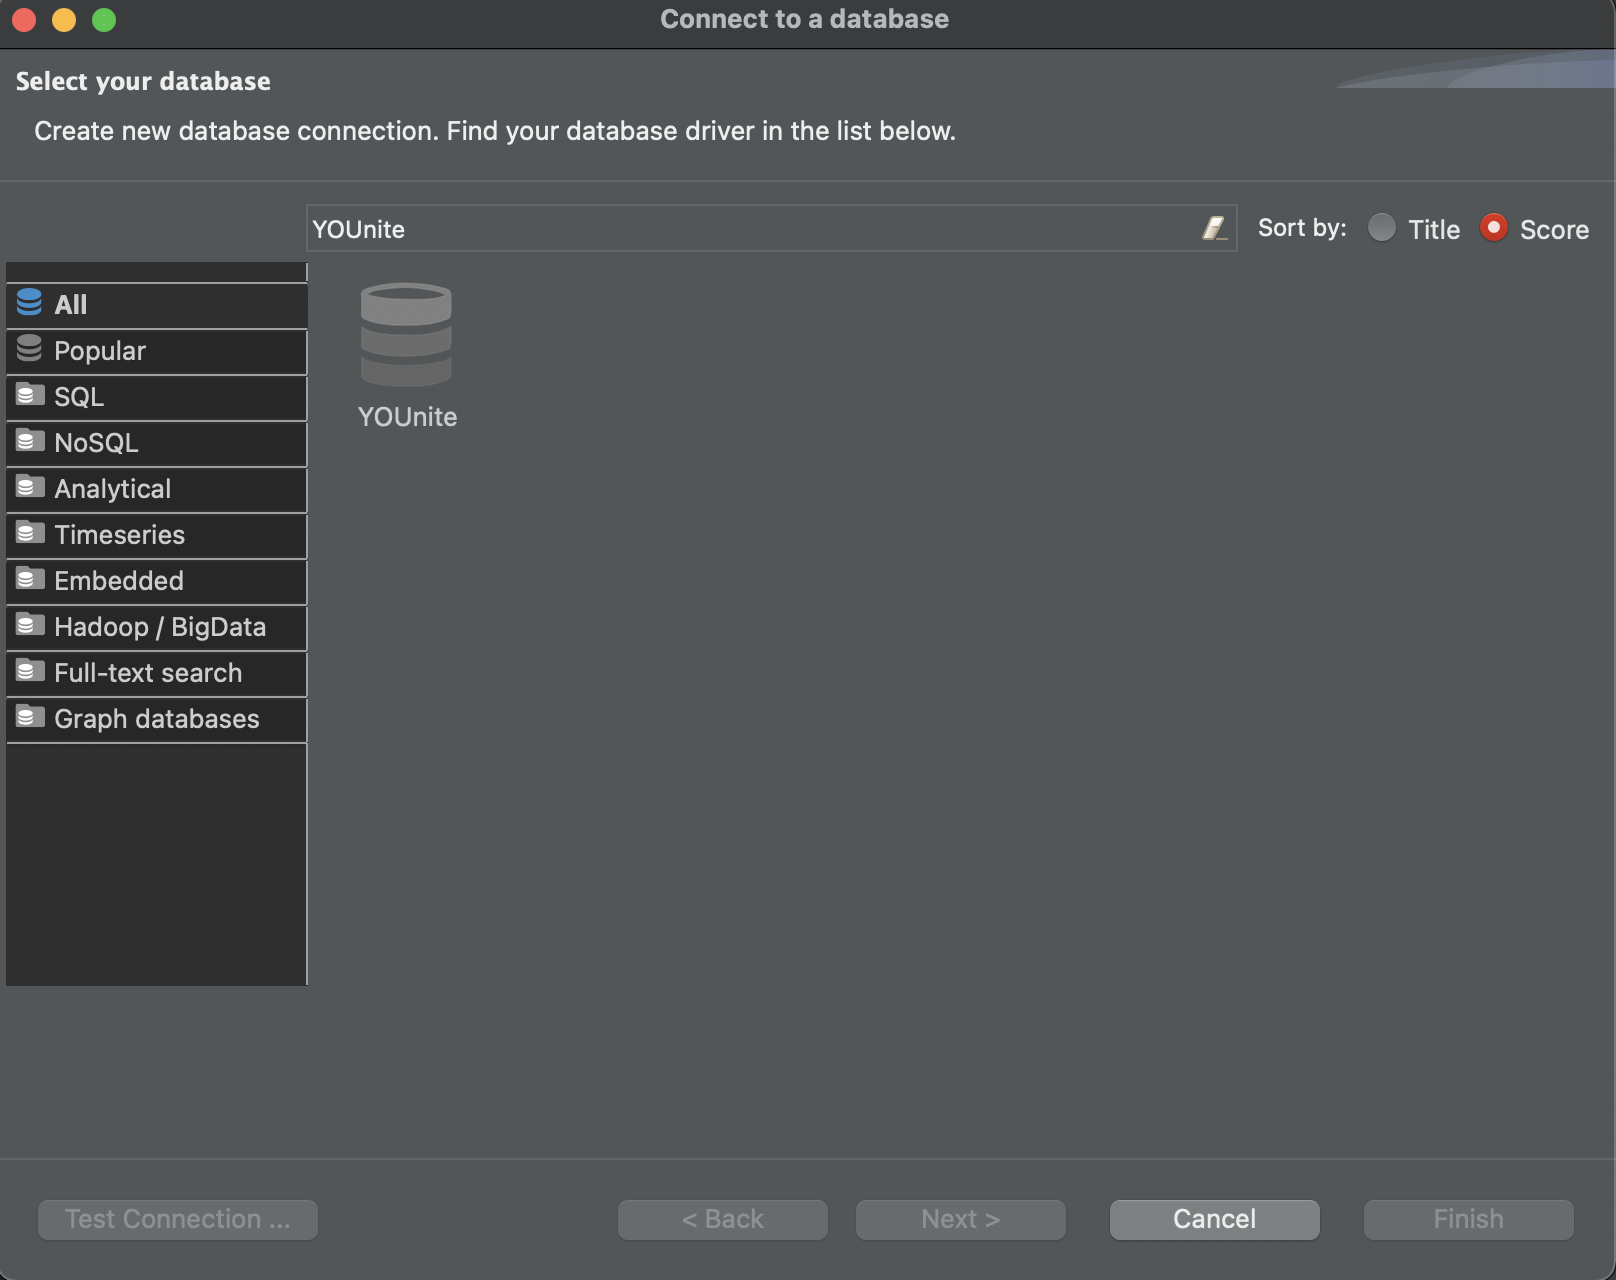Click the eraser icon to clear search
The height and width of the screenshot is (1280, 1616).
pyautogui.click(x=1213, y=229)
